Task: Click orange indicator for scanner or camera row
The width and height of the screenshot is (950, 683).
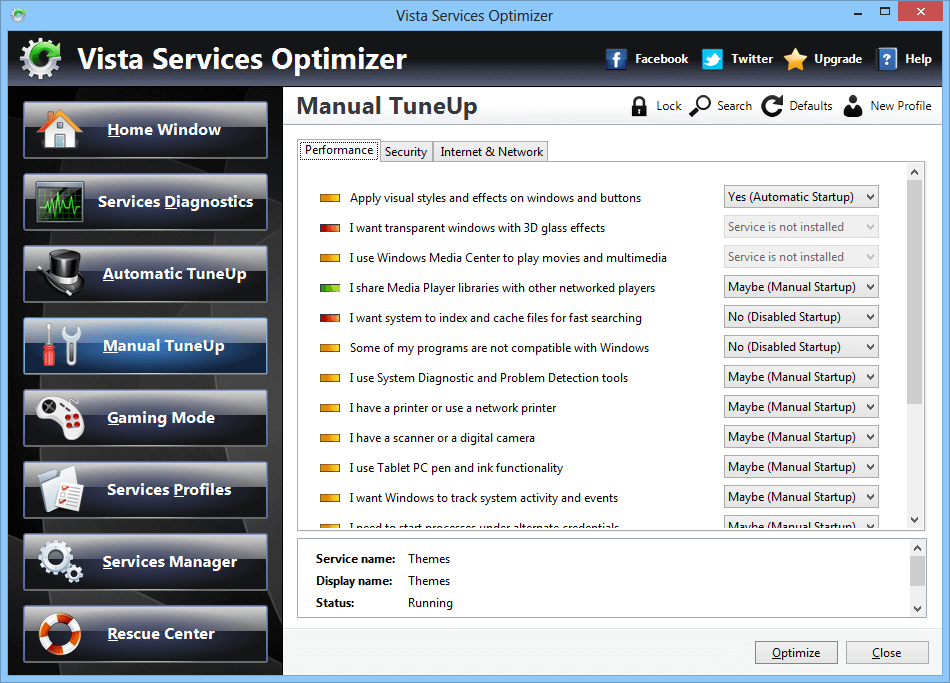Action: click(x=330, y=438)
